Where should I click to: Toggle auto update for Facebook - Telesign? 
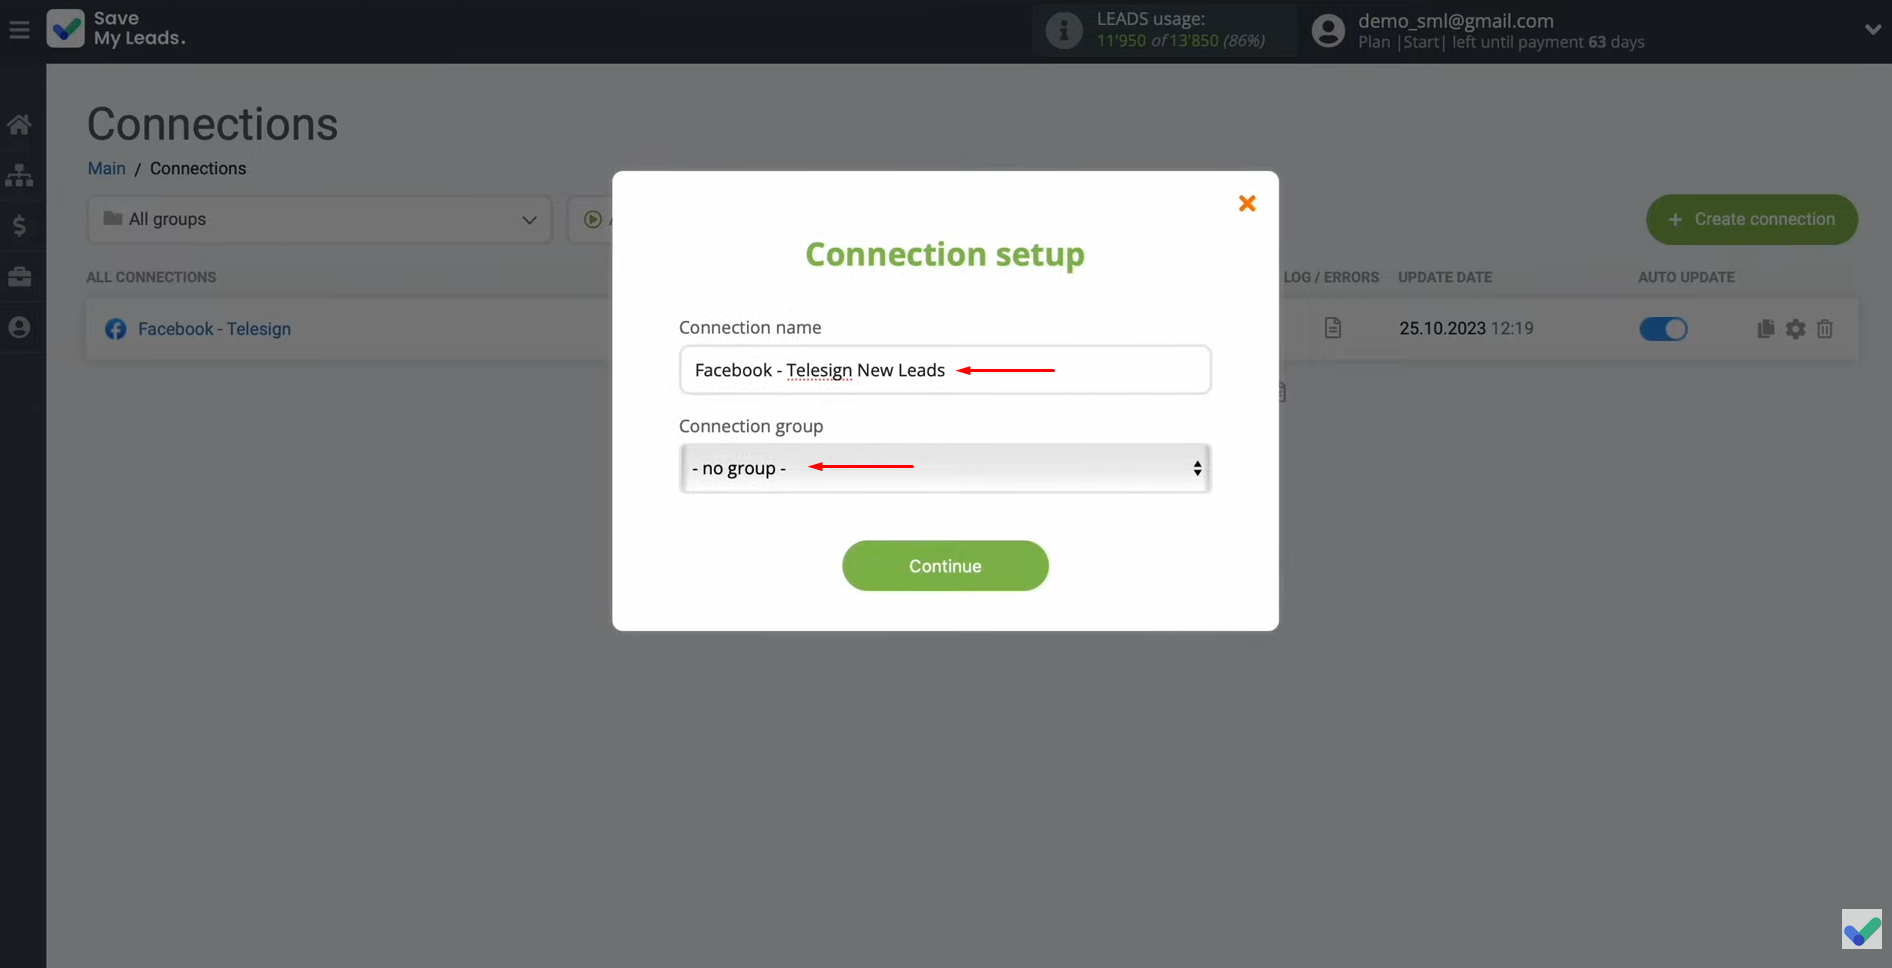(1663, 329)
